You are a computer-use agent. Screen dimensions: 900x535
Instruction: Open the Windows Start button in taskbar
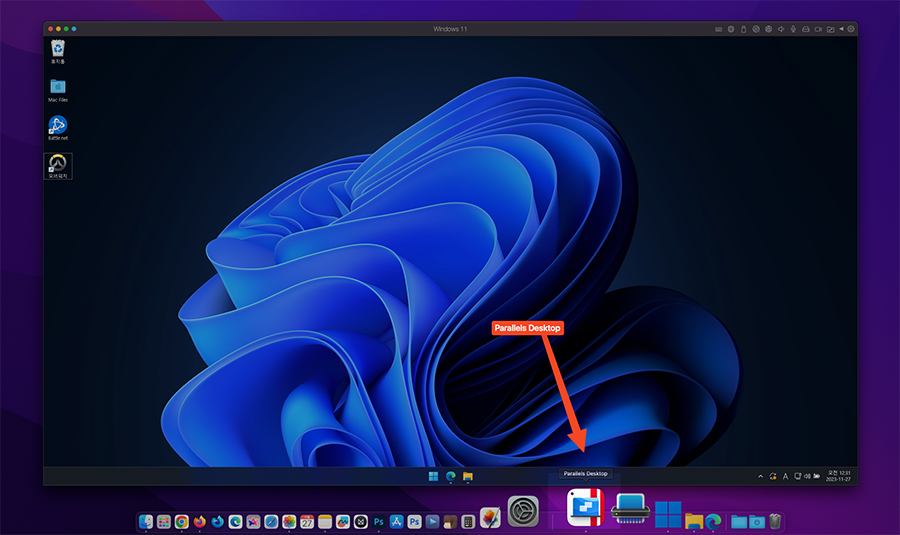click(433, 476)
